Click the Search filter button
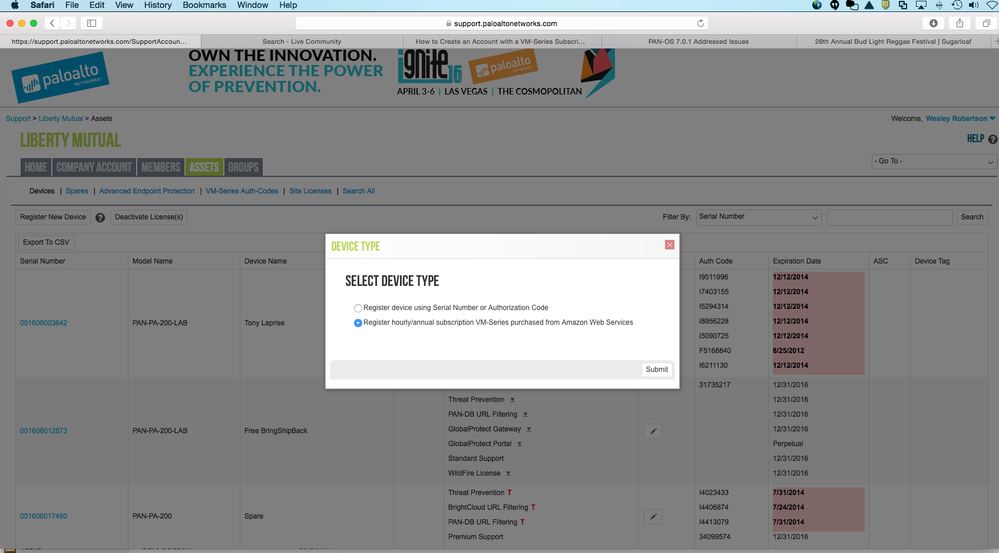Image resolution: width=999 pixels, height=553 pixels. click(972, 217)
